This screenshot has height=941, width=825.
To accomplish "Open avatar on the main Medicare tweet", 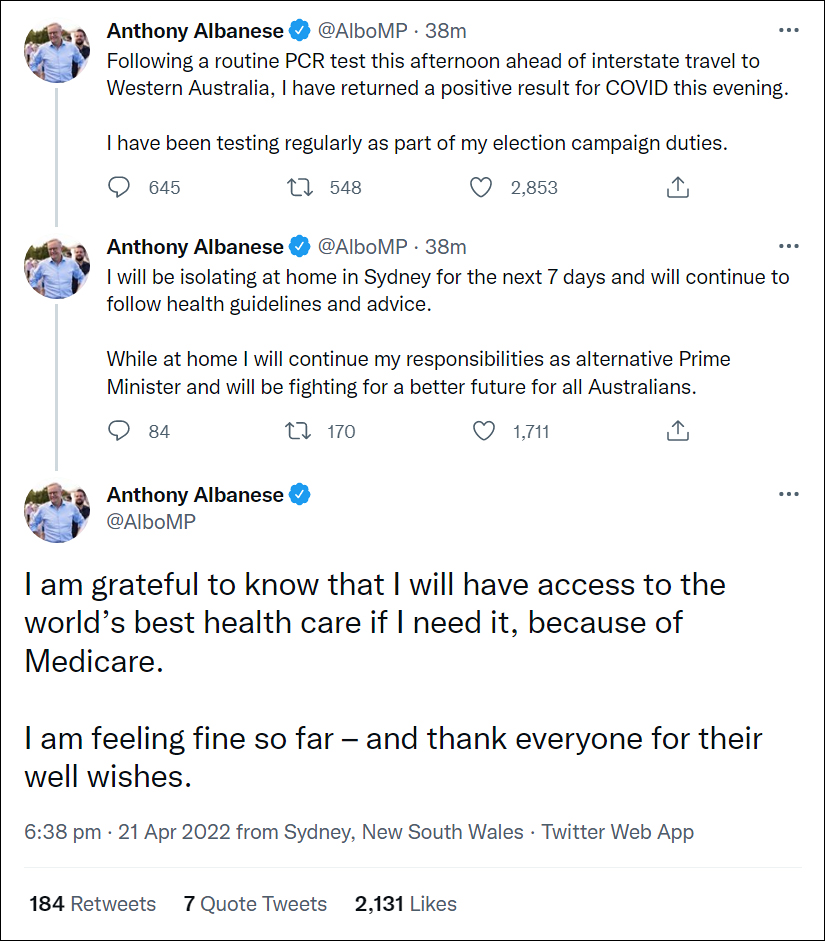I will pos(57,511).
